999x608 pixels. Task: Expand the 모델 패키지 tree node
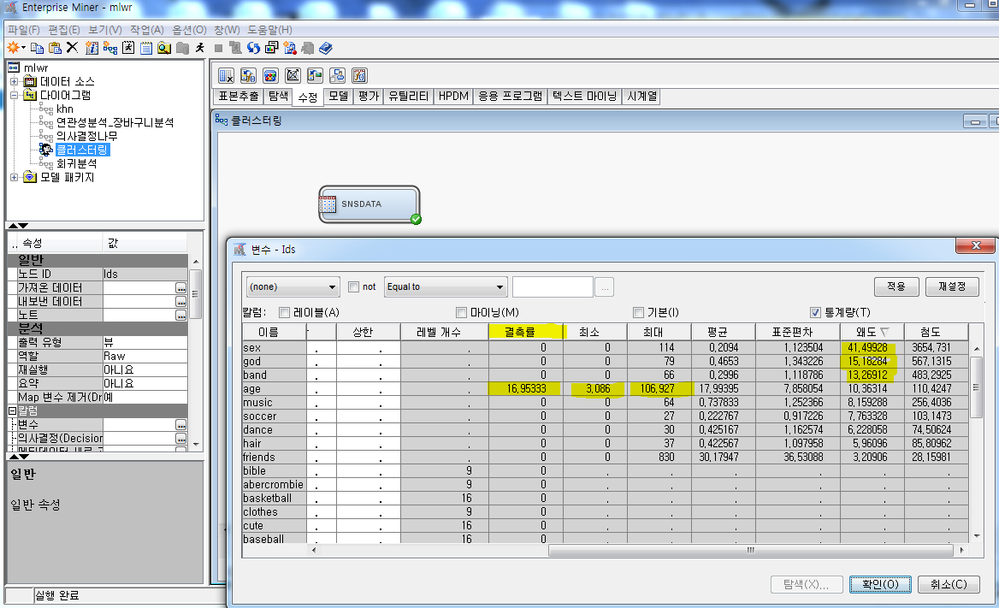click(x=14, y=177)
